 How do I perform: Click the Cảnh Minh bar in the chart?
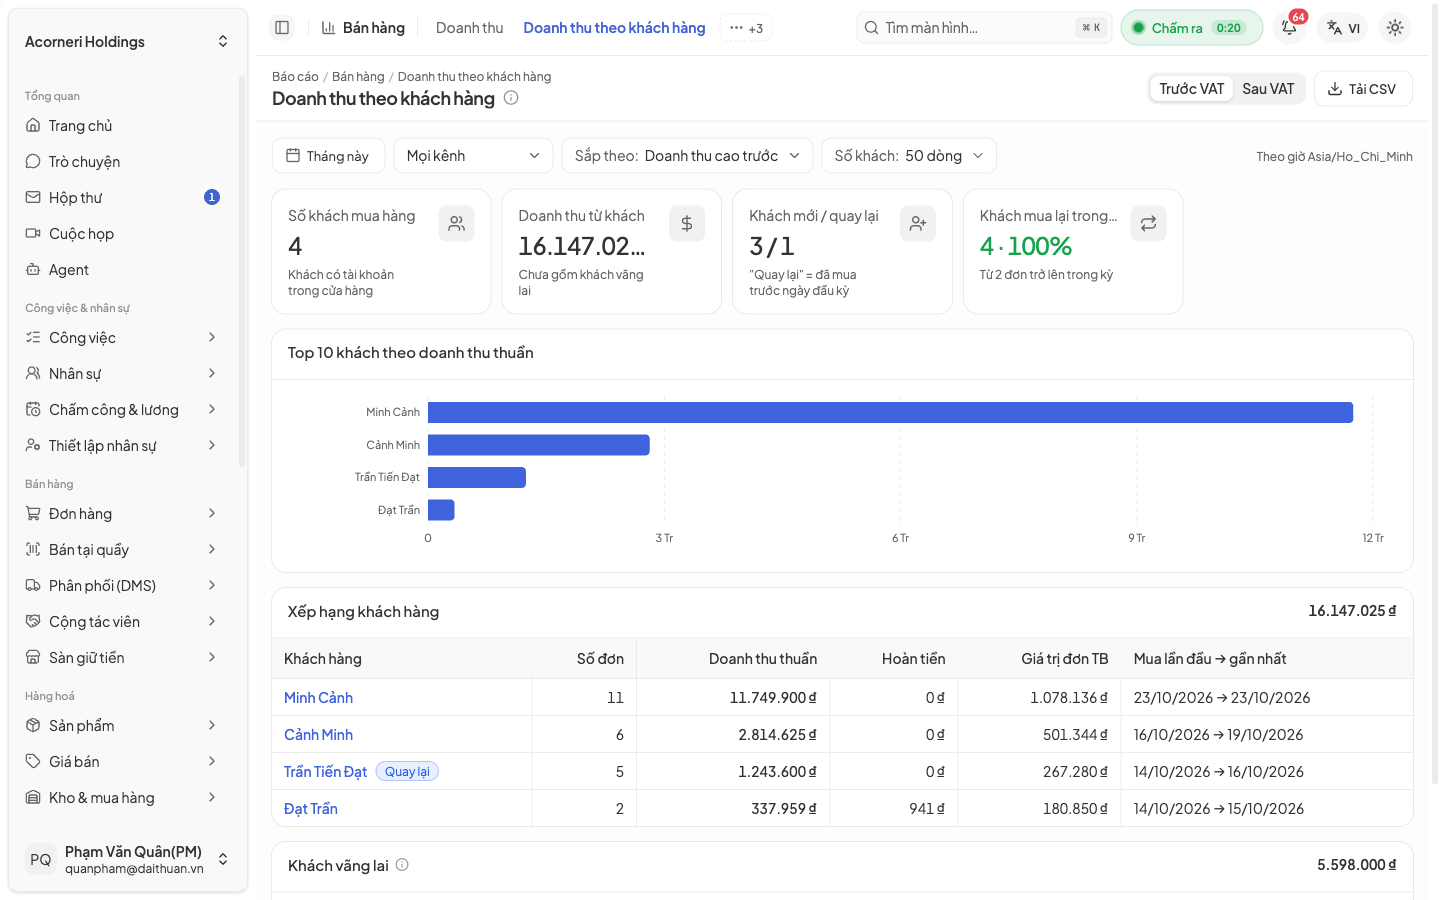pos(539,445)
